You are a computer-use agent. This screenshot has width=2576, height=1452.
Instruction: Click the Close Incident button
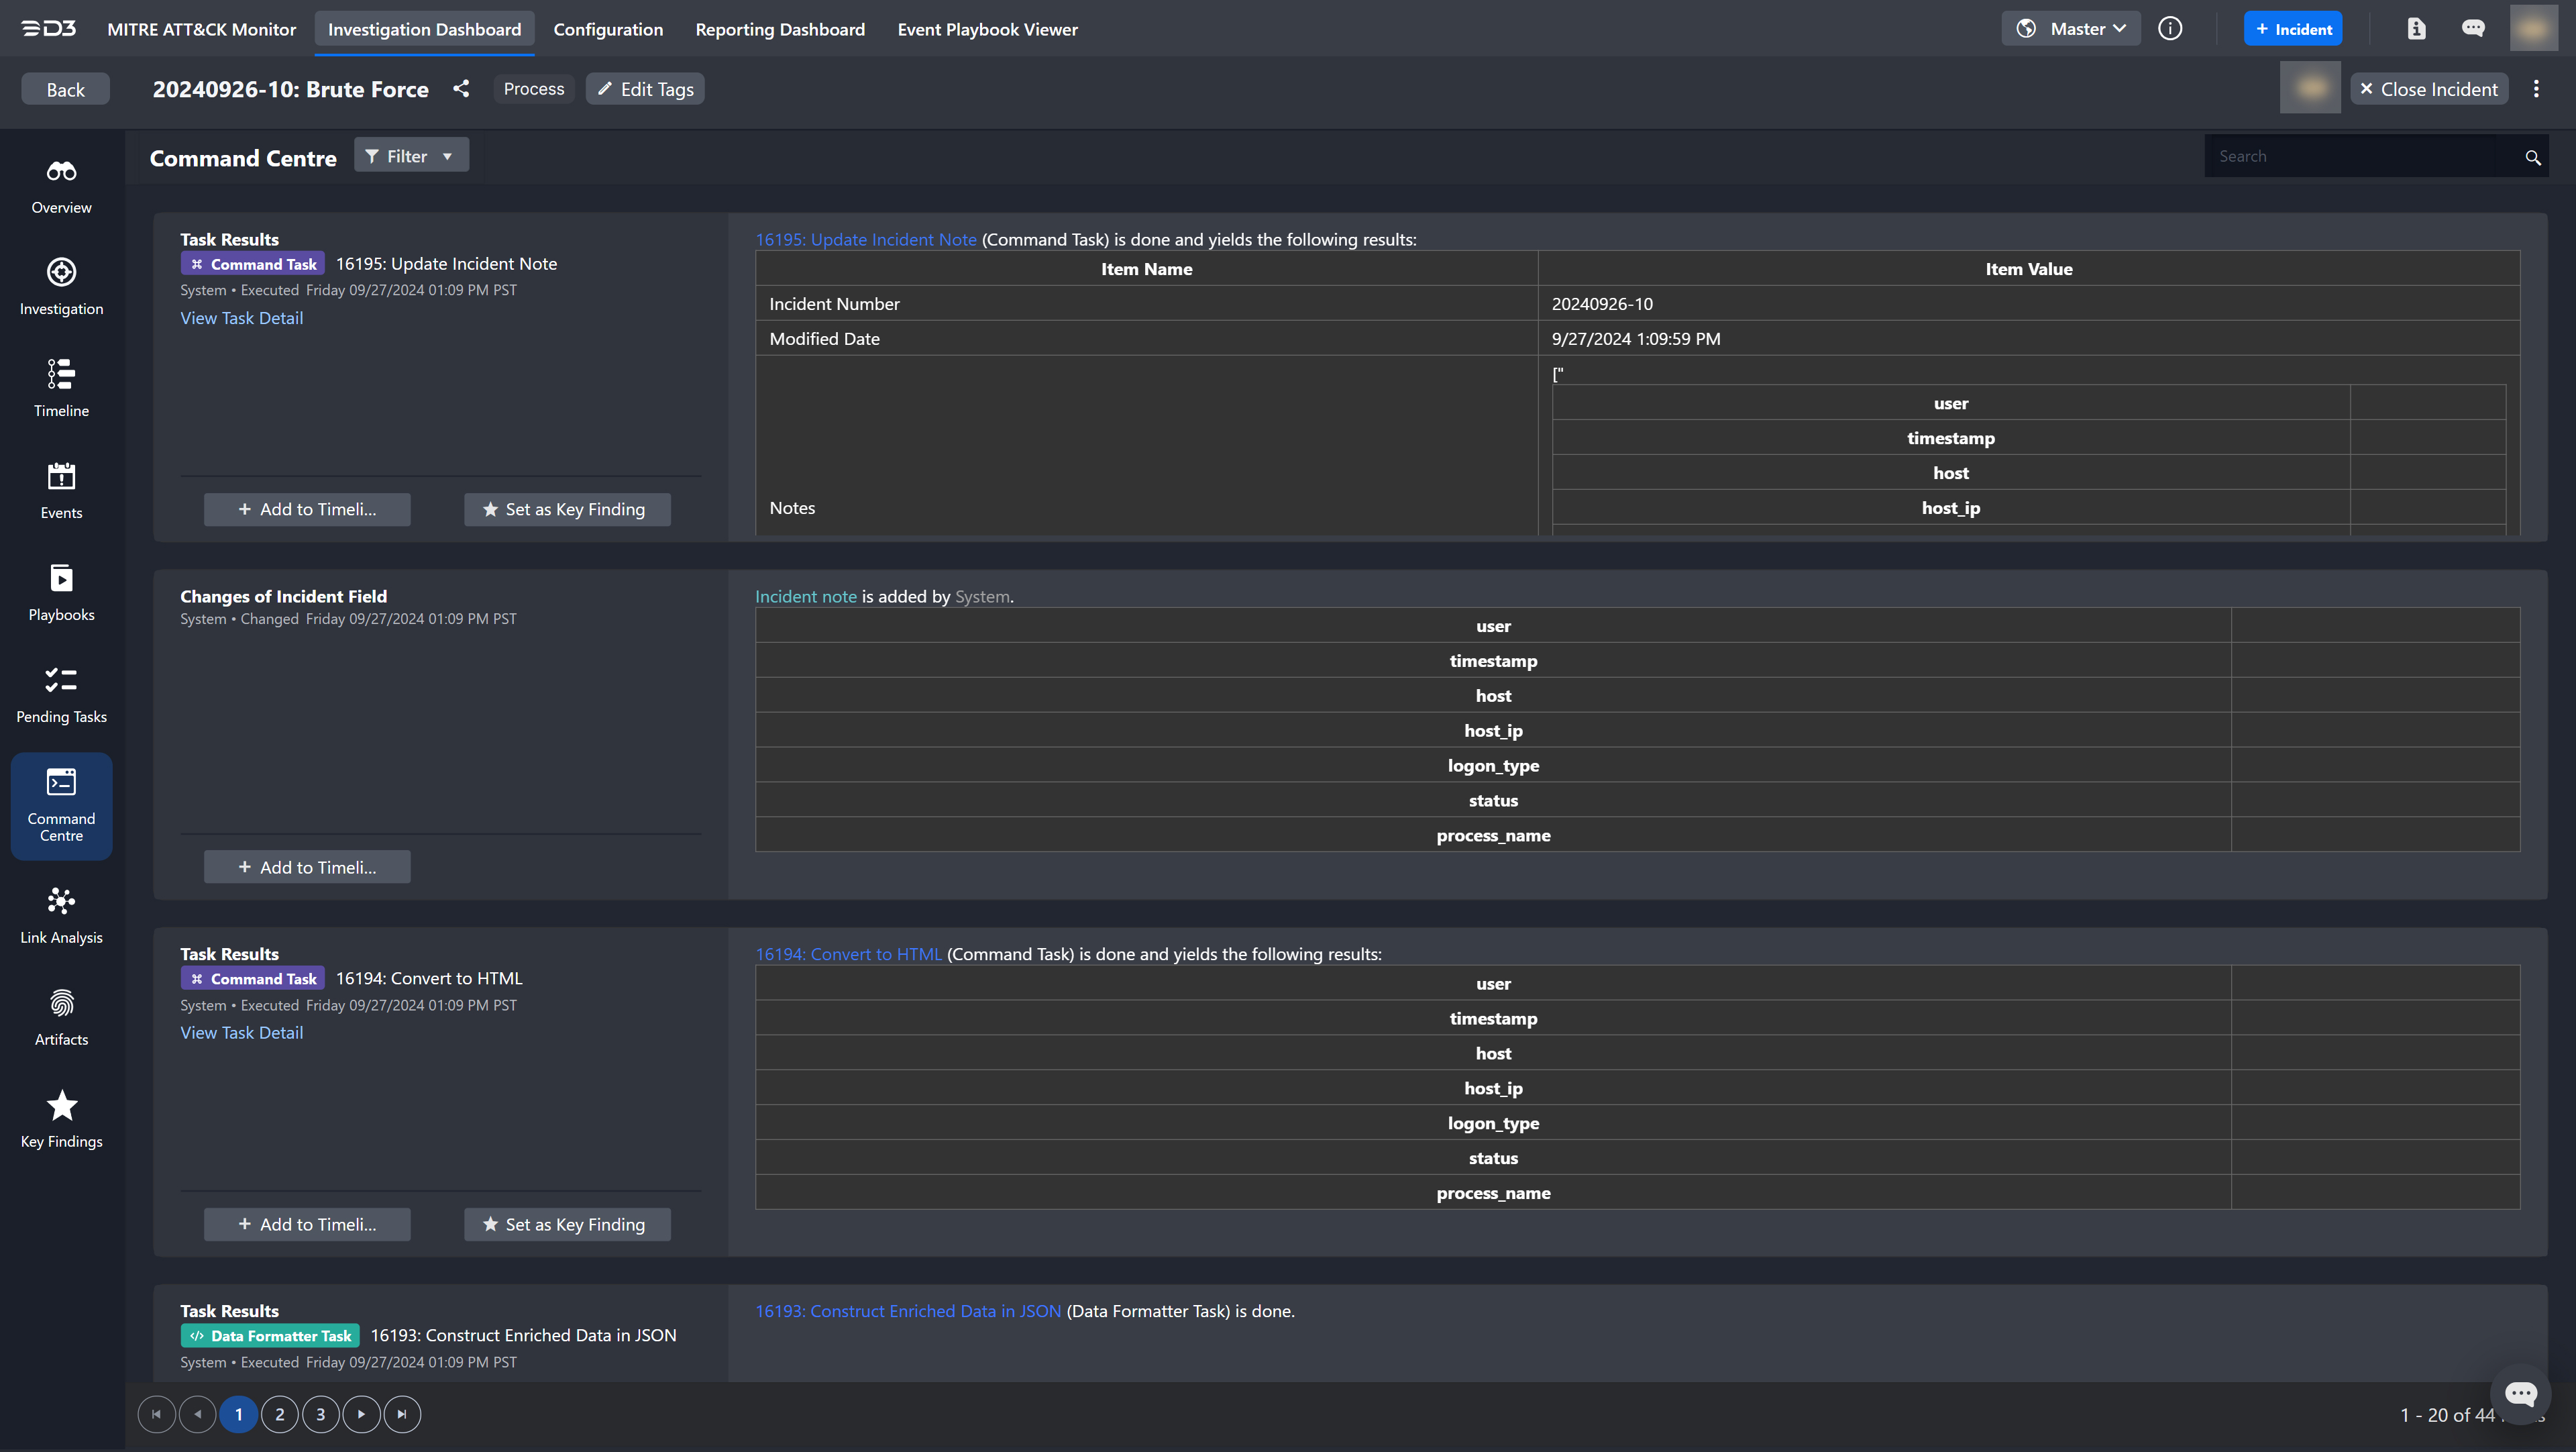point(2429,89)
